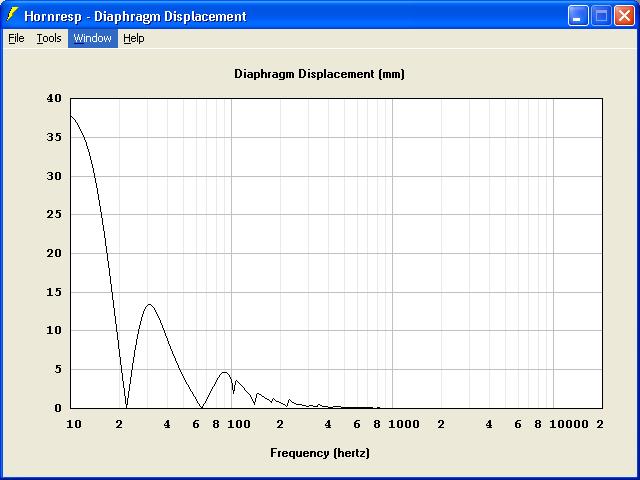Screen dimensions: 640x480
Task: Click the y-axis value 25
Action: [x=53, y=214]
